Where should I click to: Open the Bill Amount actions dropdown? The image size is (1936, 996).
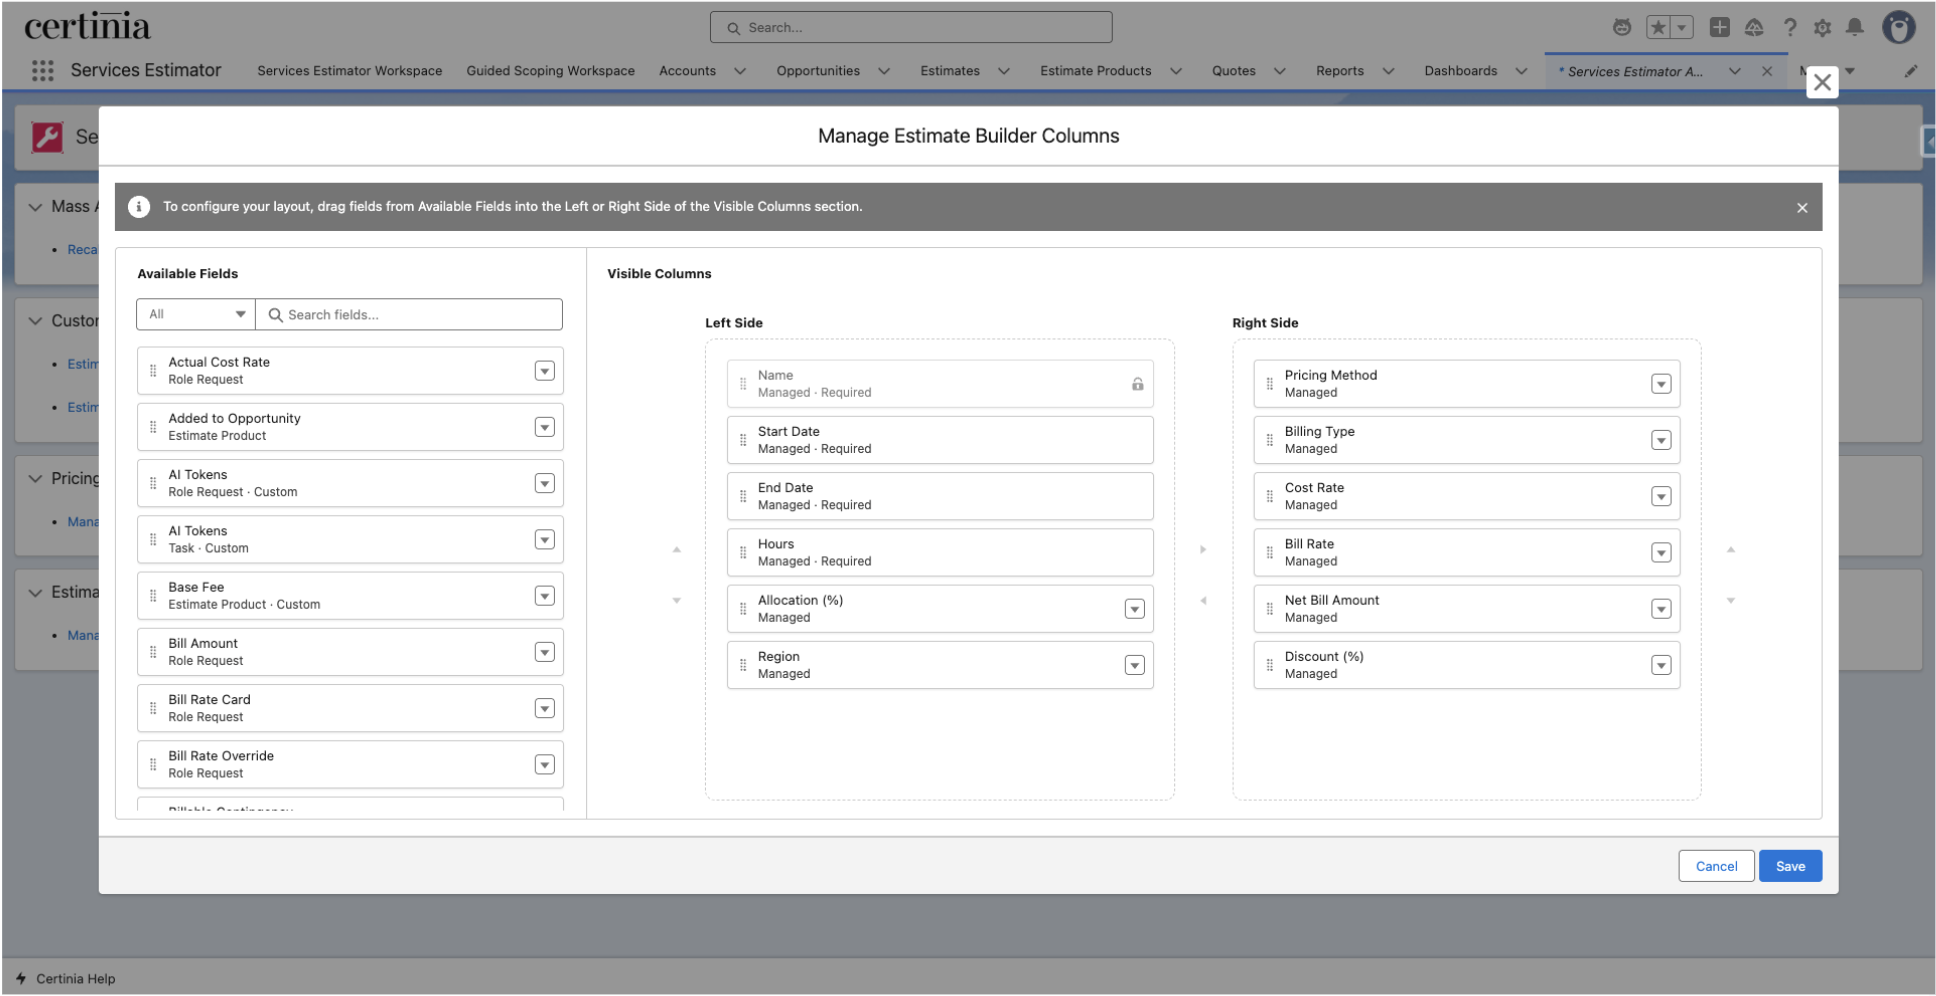tap(544, 653)
